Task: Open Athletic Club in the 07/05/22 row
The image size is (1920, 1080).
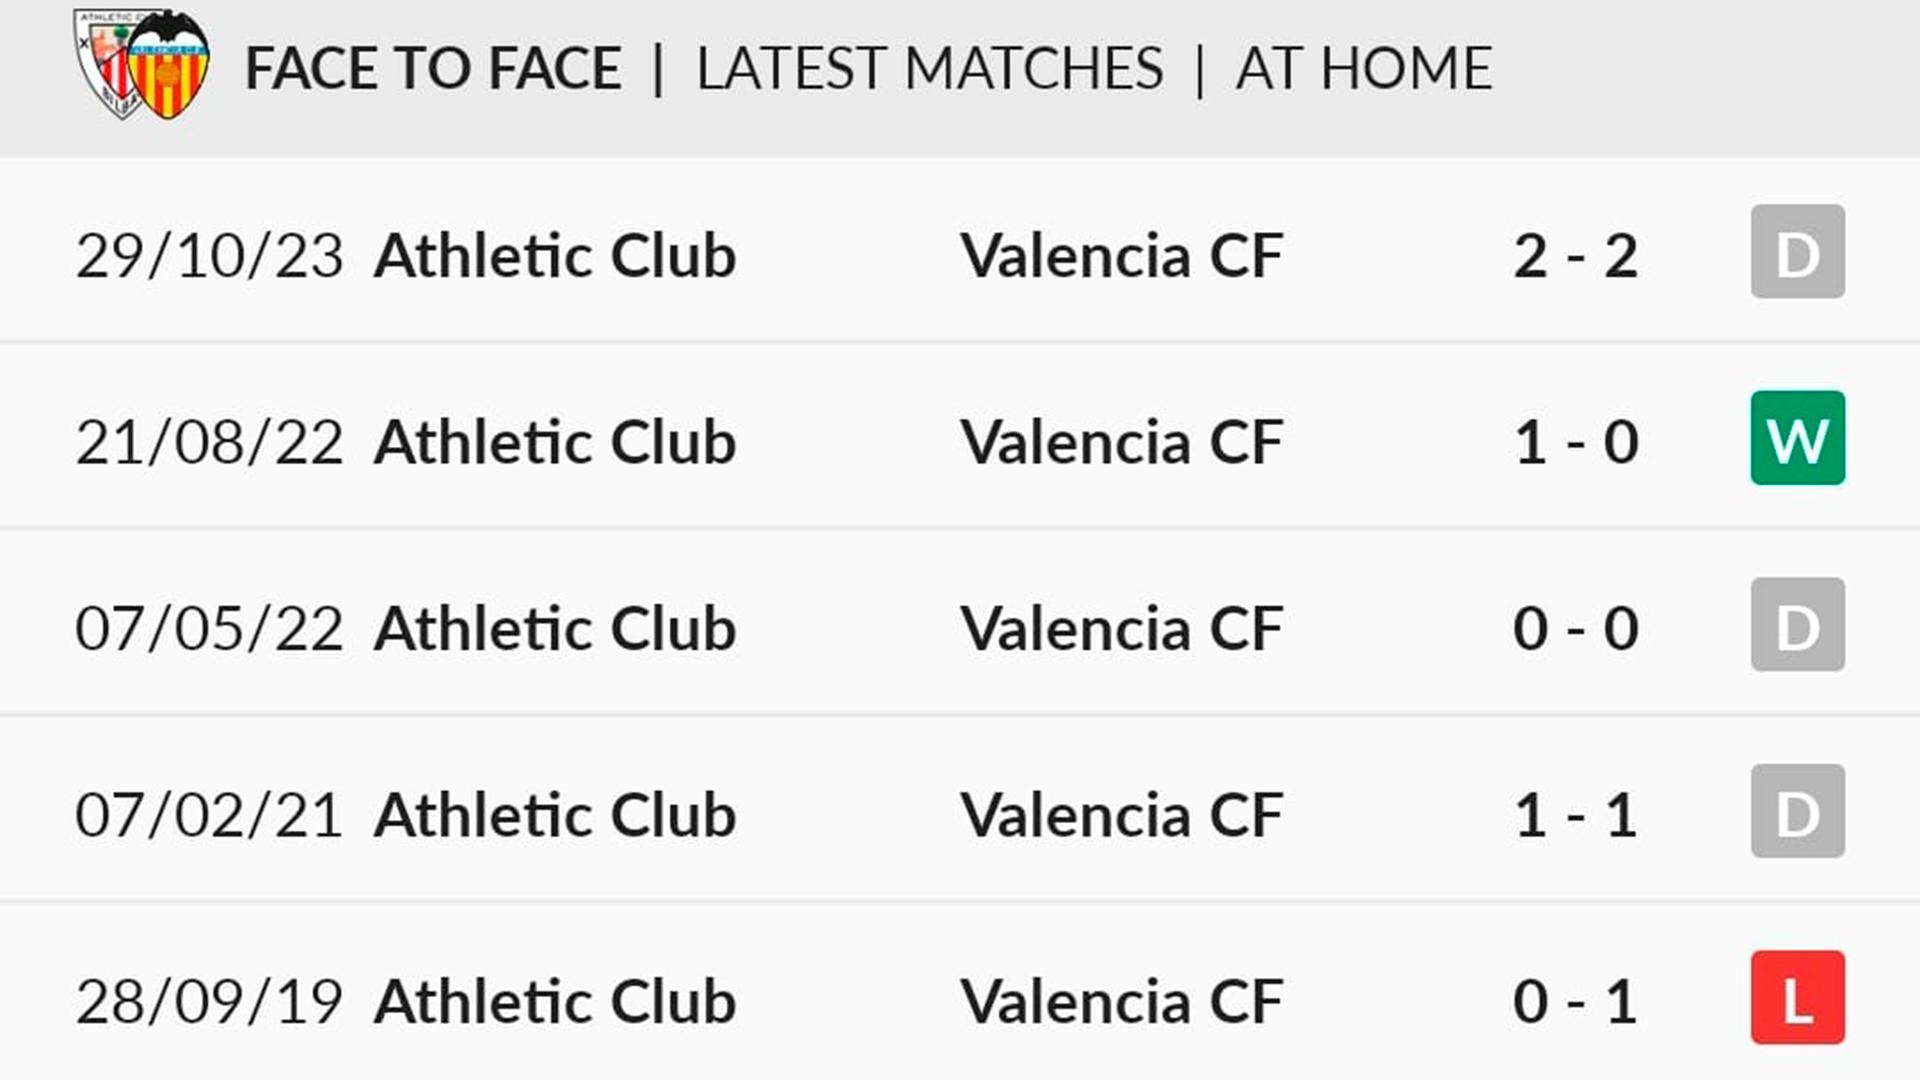Action: pyautogui.click(x=555, y=629)
